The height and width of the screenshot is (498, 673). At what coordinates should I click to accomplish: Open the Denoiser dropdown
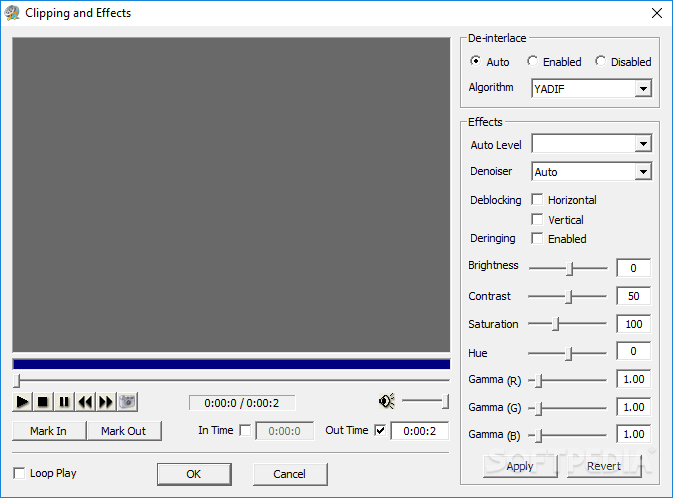(x=643, y=172)
